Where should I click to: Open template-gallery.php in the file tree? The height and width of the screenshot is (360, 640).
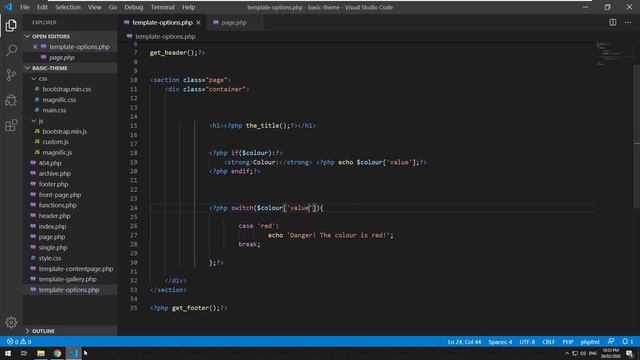(x=67, y=279)
